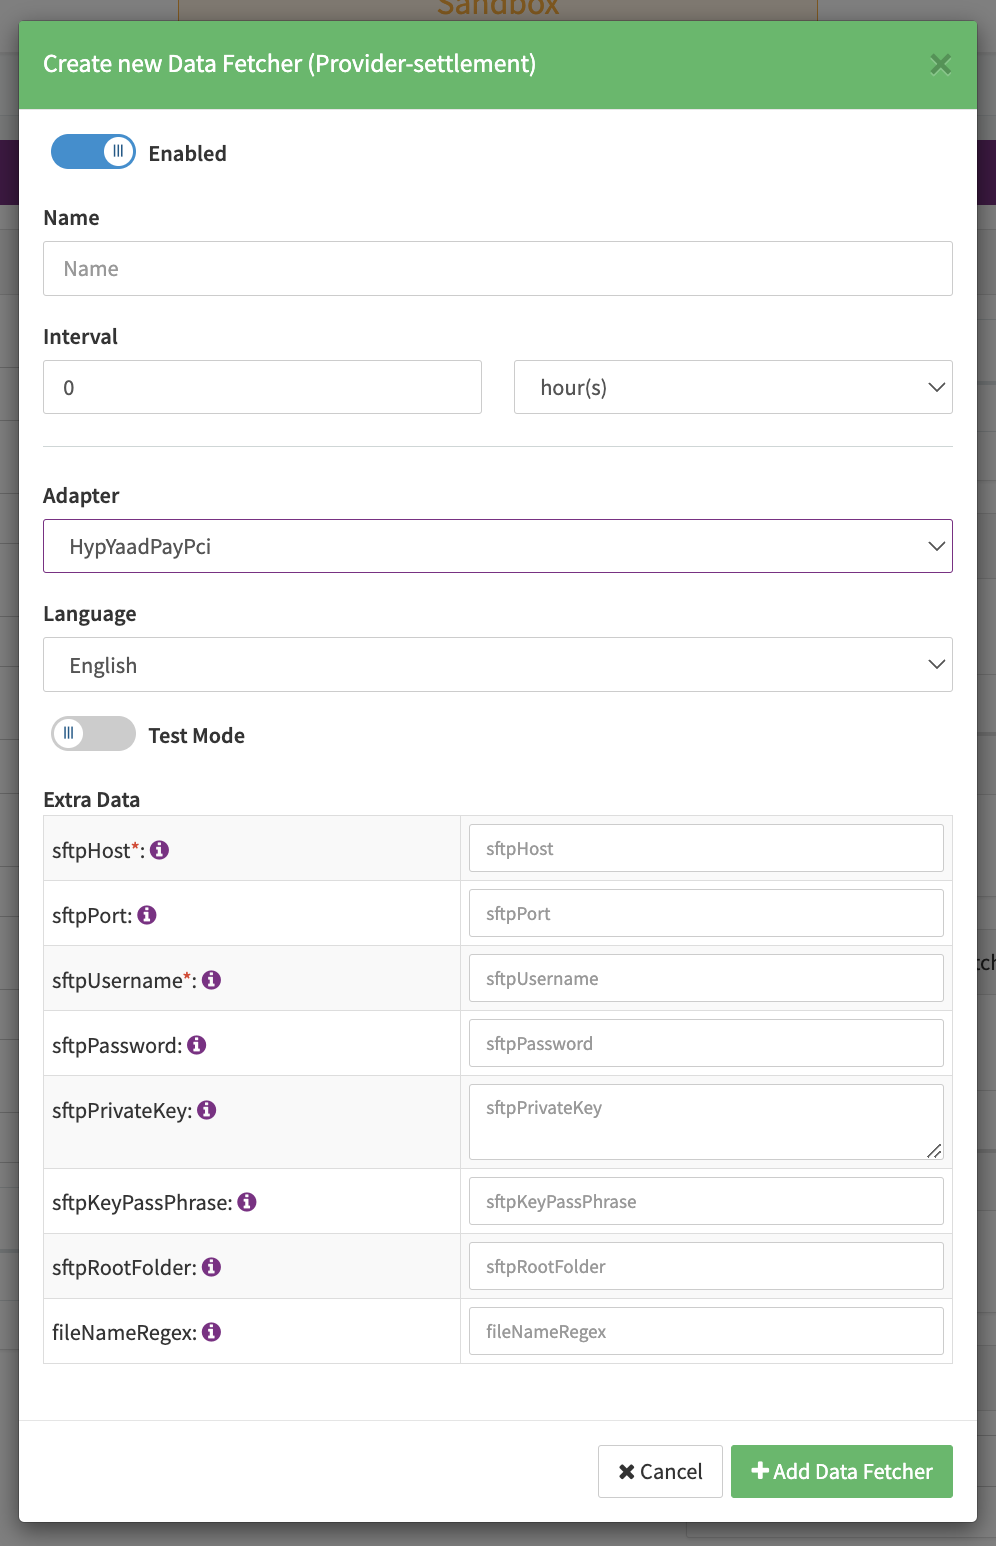Image resolution: width=996 pixels, height=1546 pixels.
Task: Click the info icon next to sftpHost
Action: click(x=160, y=850)
